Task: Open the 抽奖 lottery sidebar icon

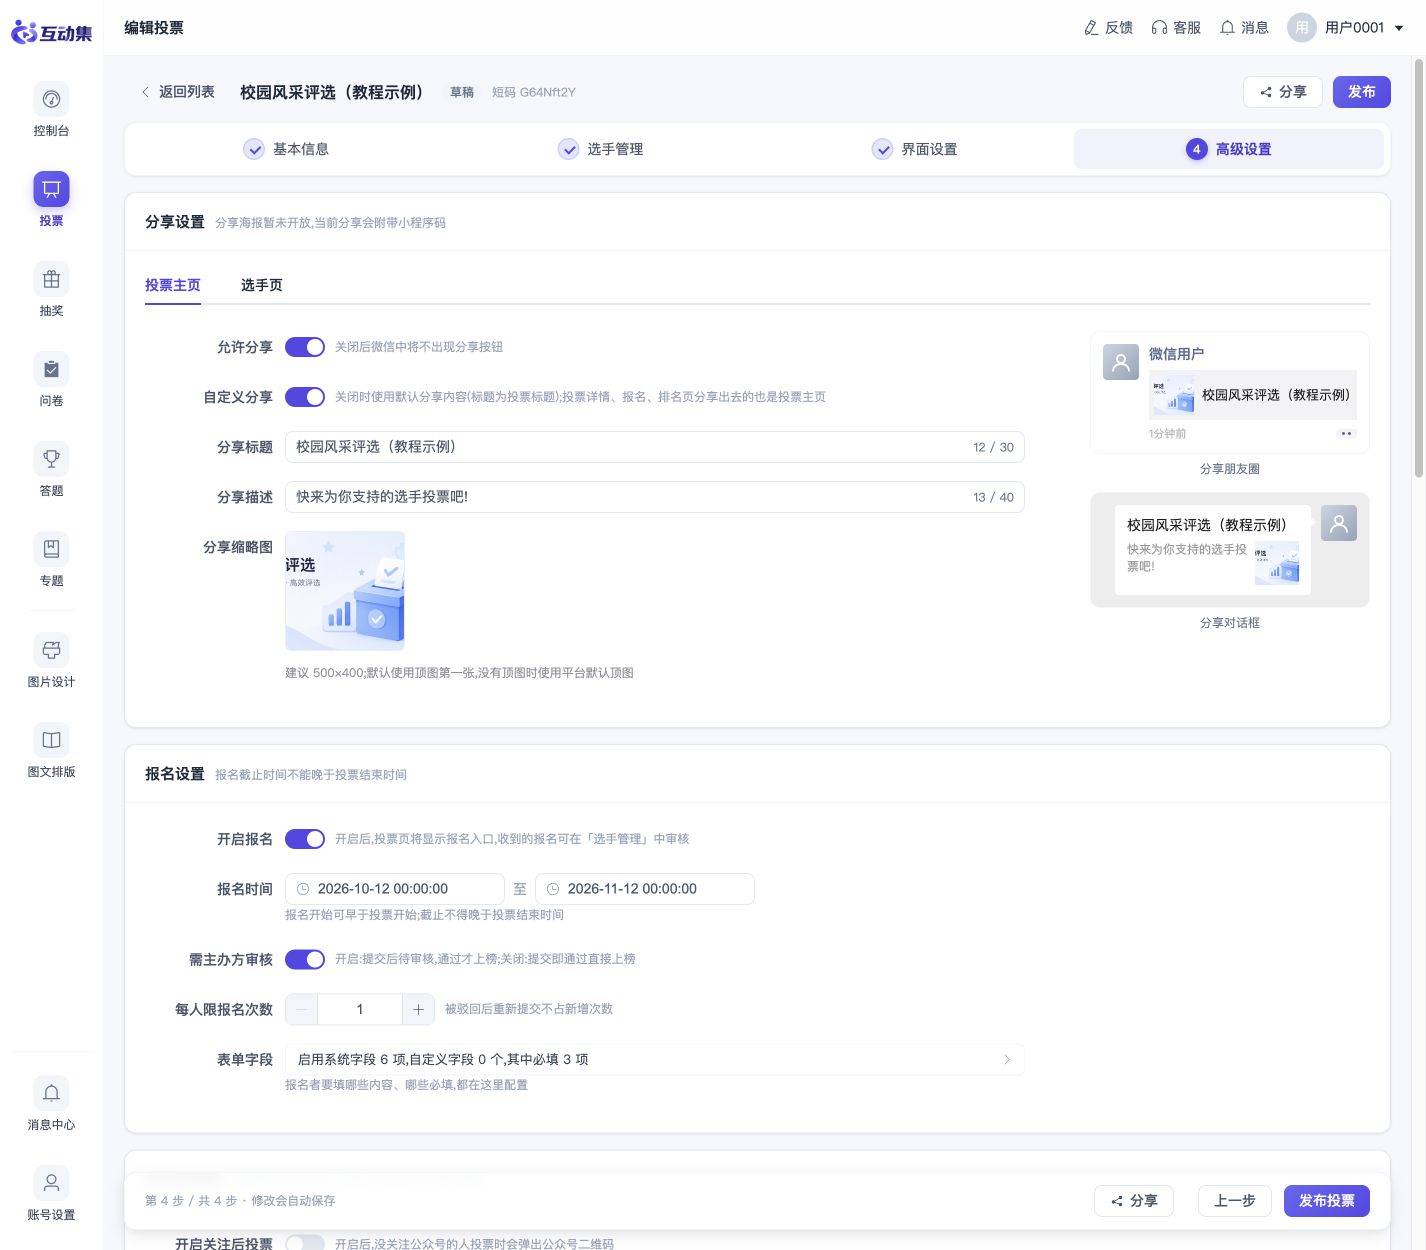Action: pyautogui.click(x=51, y=279)
